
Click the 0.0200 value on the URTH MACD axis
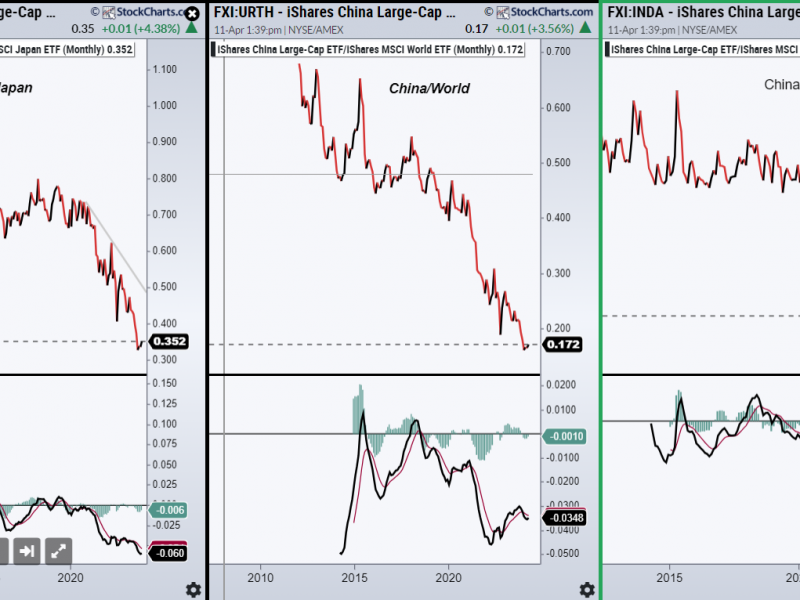coord(561,385)
